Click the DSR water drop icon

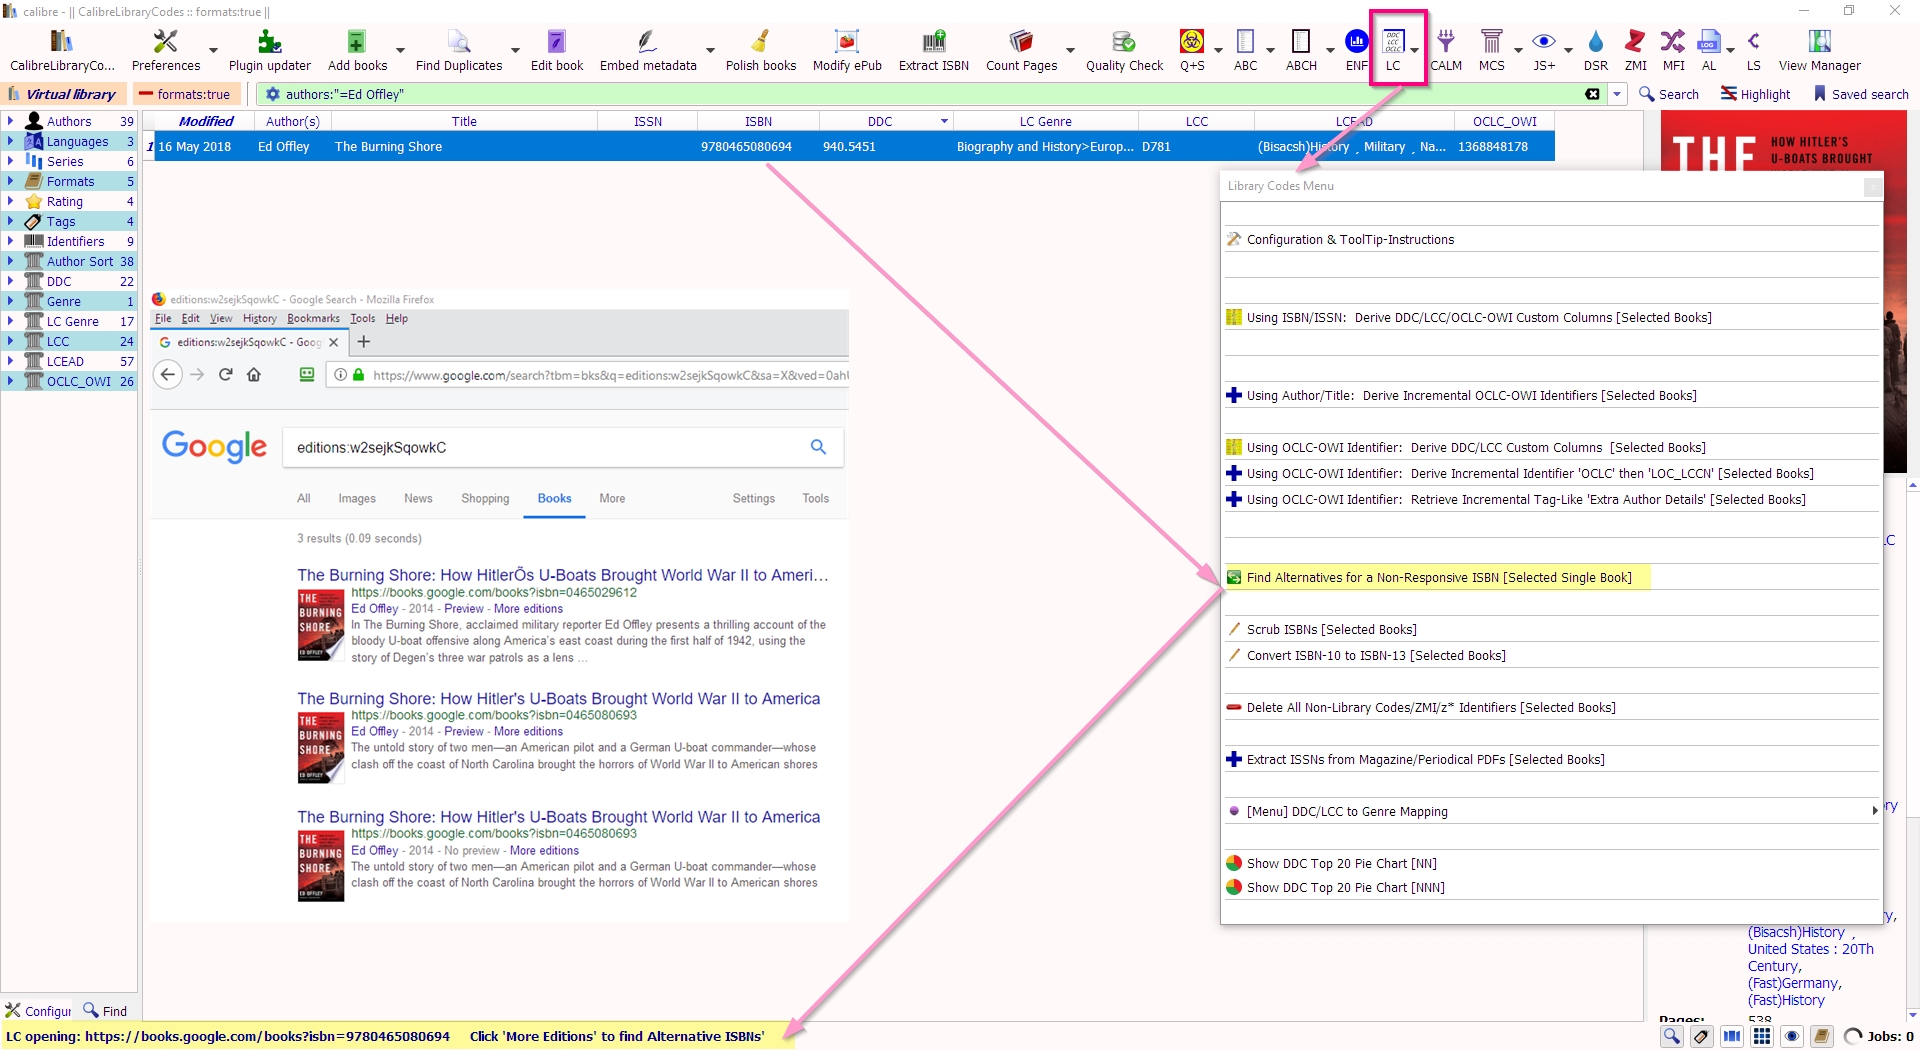coord(1596,50)
